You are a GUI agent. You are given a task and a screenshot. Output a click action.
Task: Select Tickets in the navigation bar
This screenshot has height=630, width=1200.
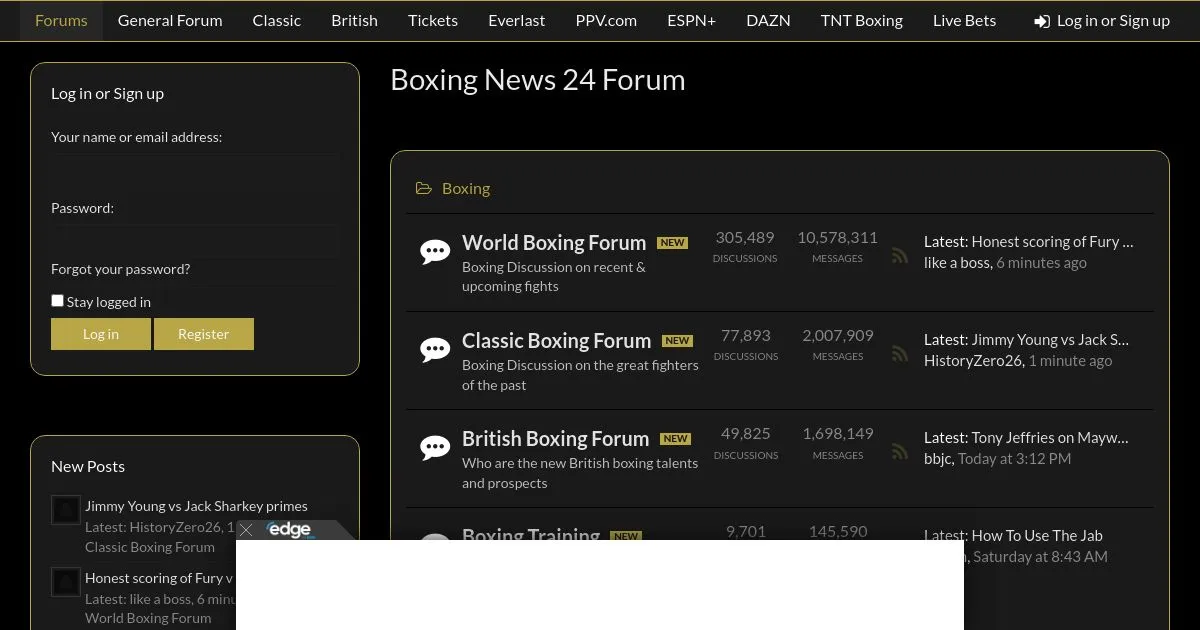click(433, 20)
